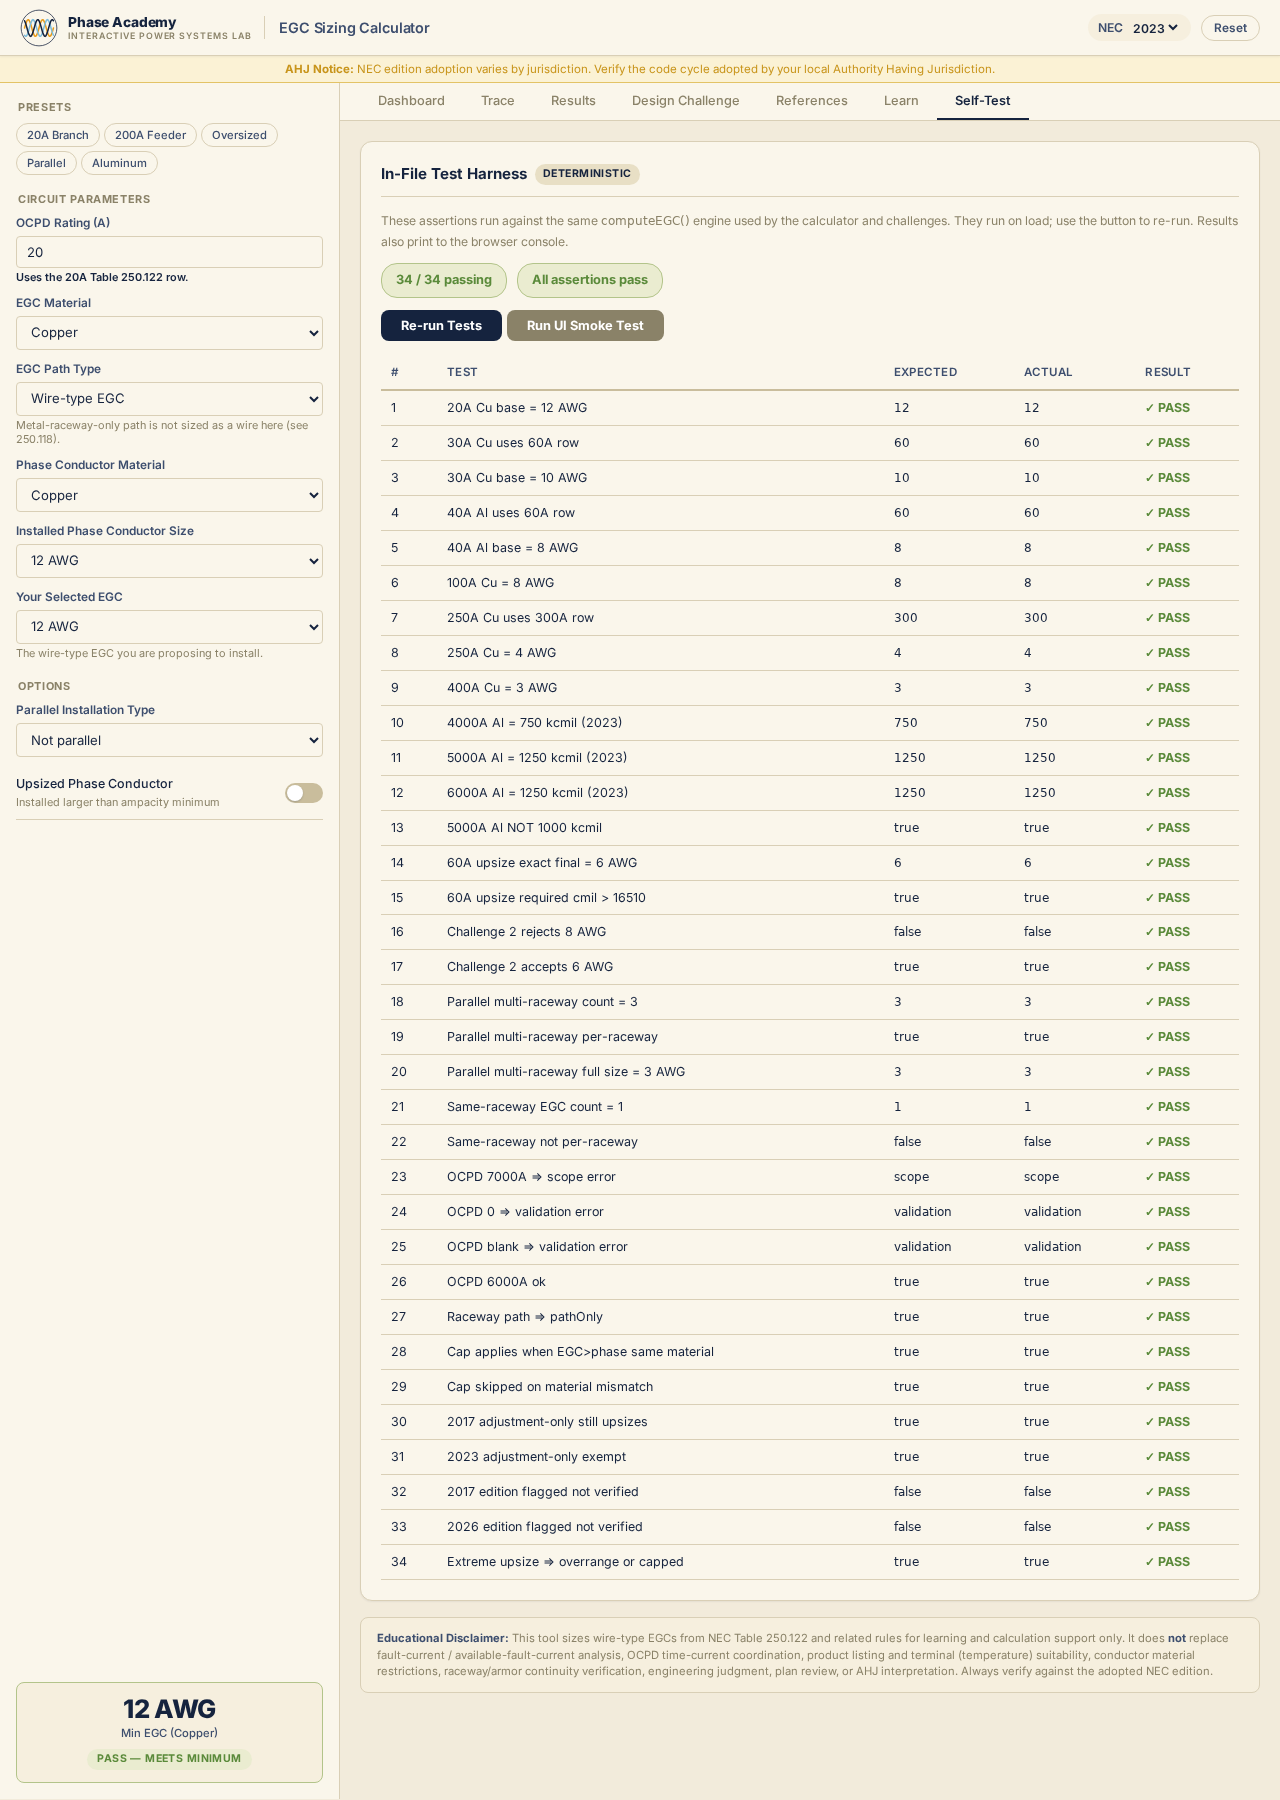Click test row "60A upsize exact final = 6 AWG"

[810, 863]
